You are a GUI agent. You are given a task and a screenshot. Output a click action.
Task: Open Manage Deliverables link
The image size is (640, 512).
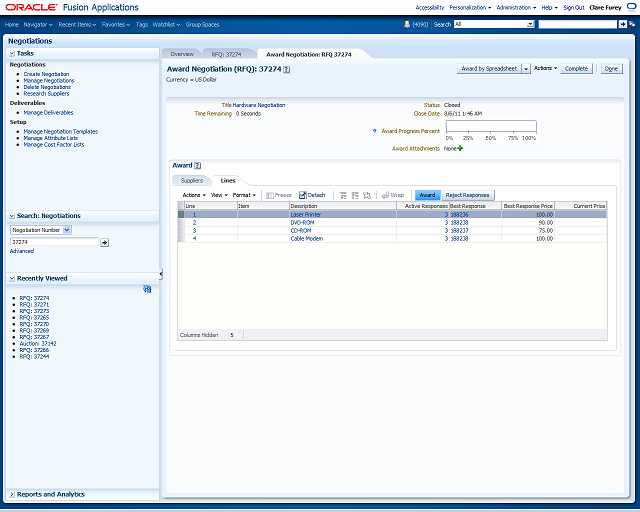(x=48, y=112)
